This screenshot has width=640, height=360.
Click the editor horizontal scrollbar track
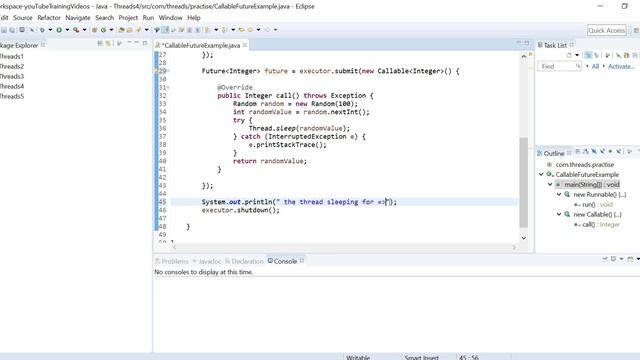pos(344,247)
